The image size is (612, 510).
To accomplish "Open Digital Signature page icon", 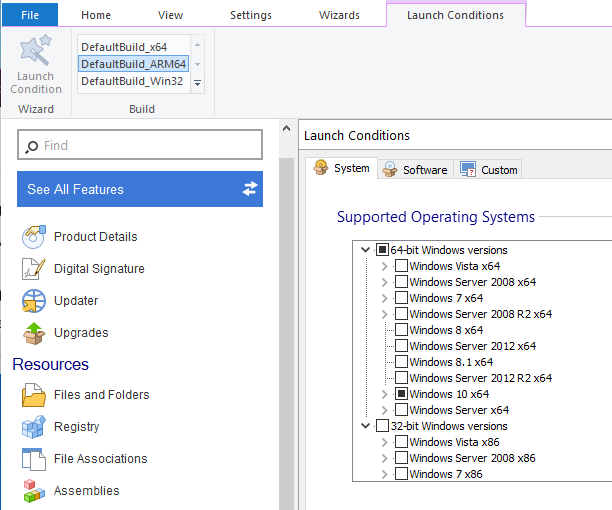I will 34,269.
